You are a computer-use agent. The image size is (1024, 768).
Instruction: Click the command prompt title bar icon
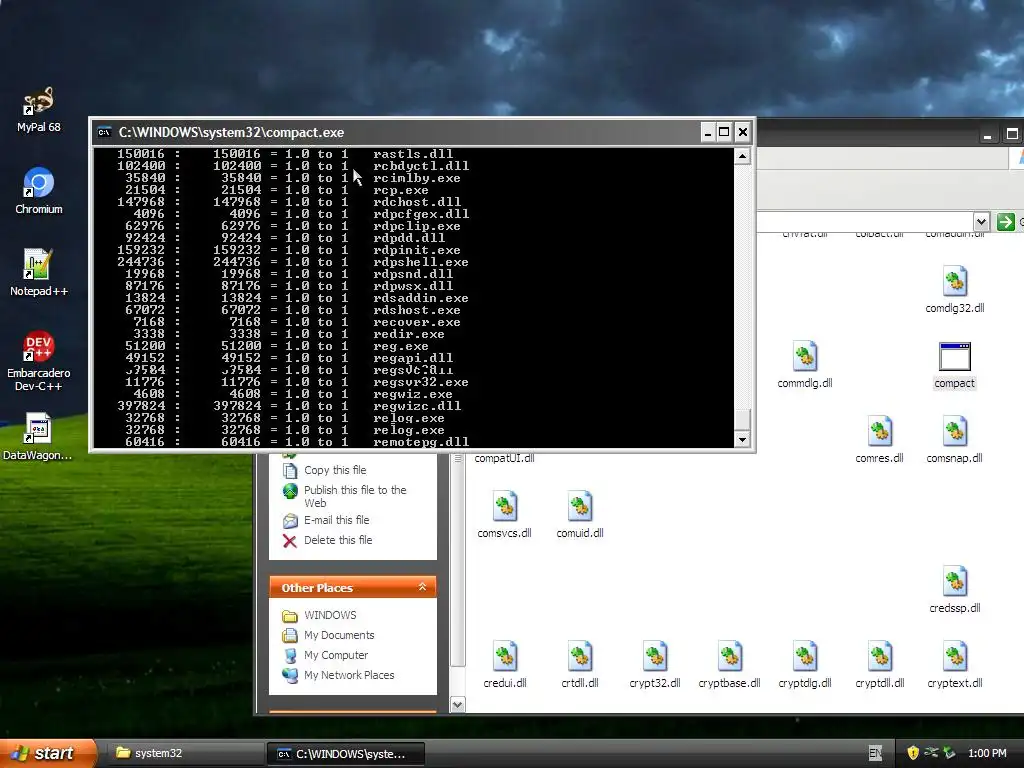pos(104,133)
